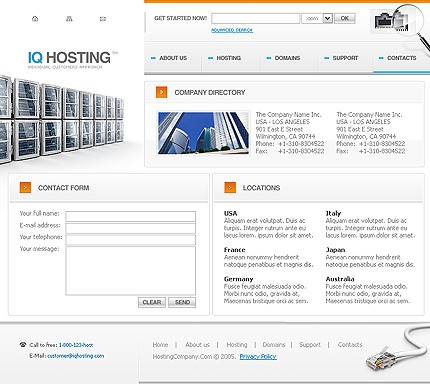The height and width of the screenshot is (384, 430).
Task: Click the Get Started domain input
Action: tap(256, 18)
